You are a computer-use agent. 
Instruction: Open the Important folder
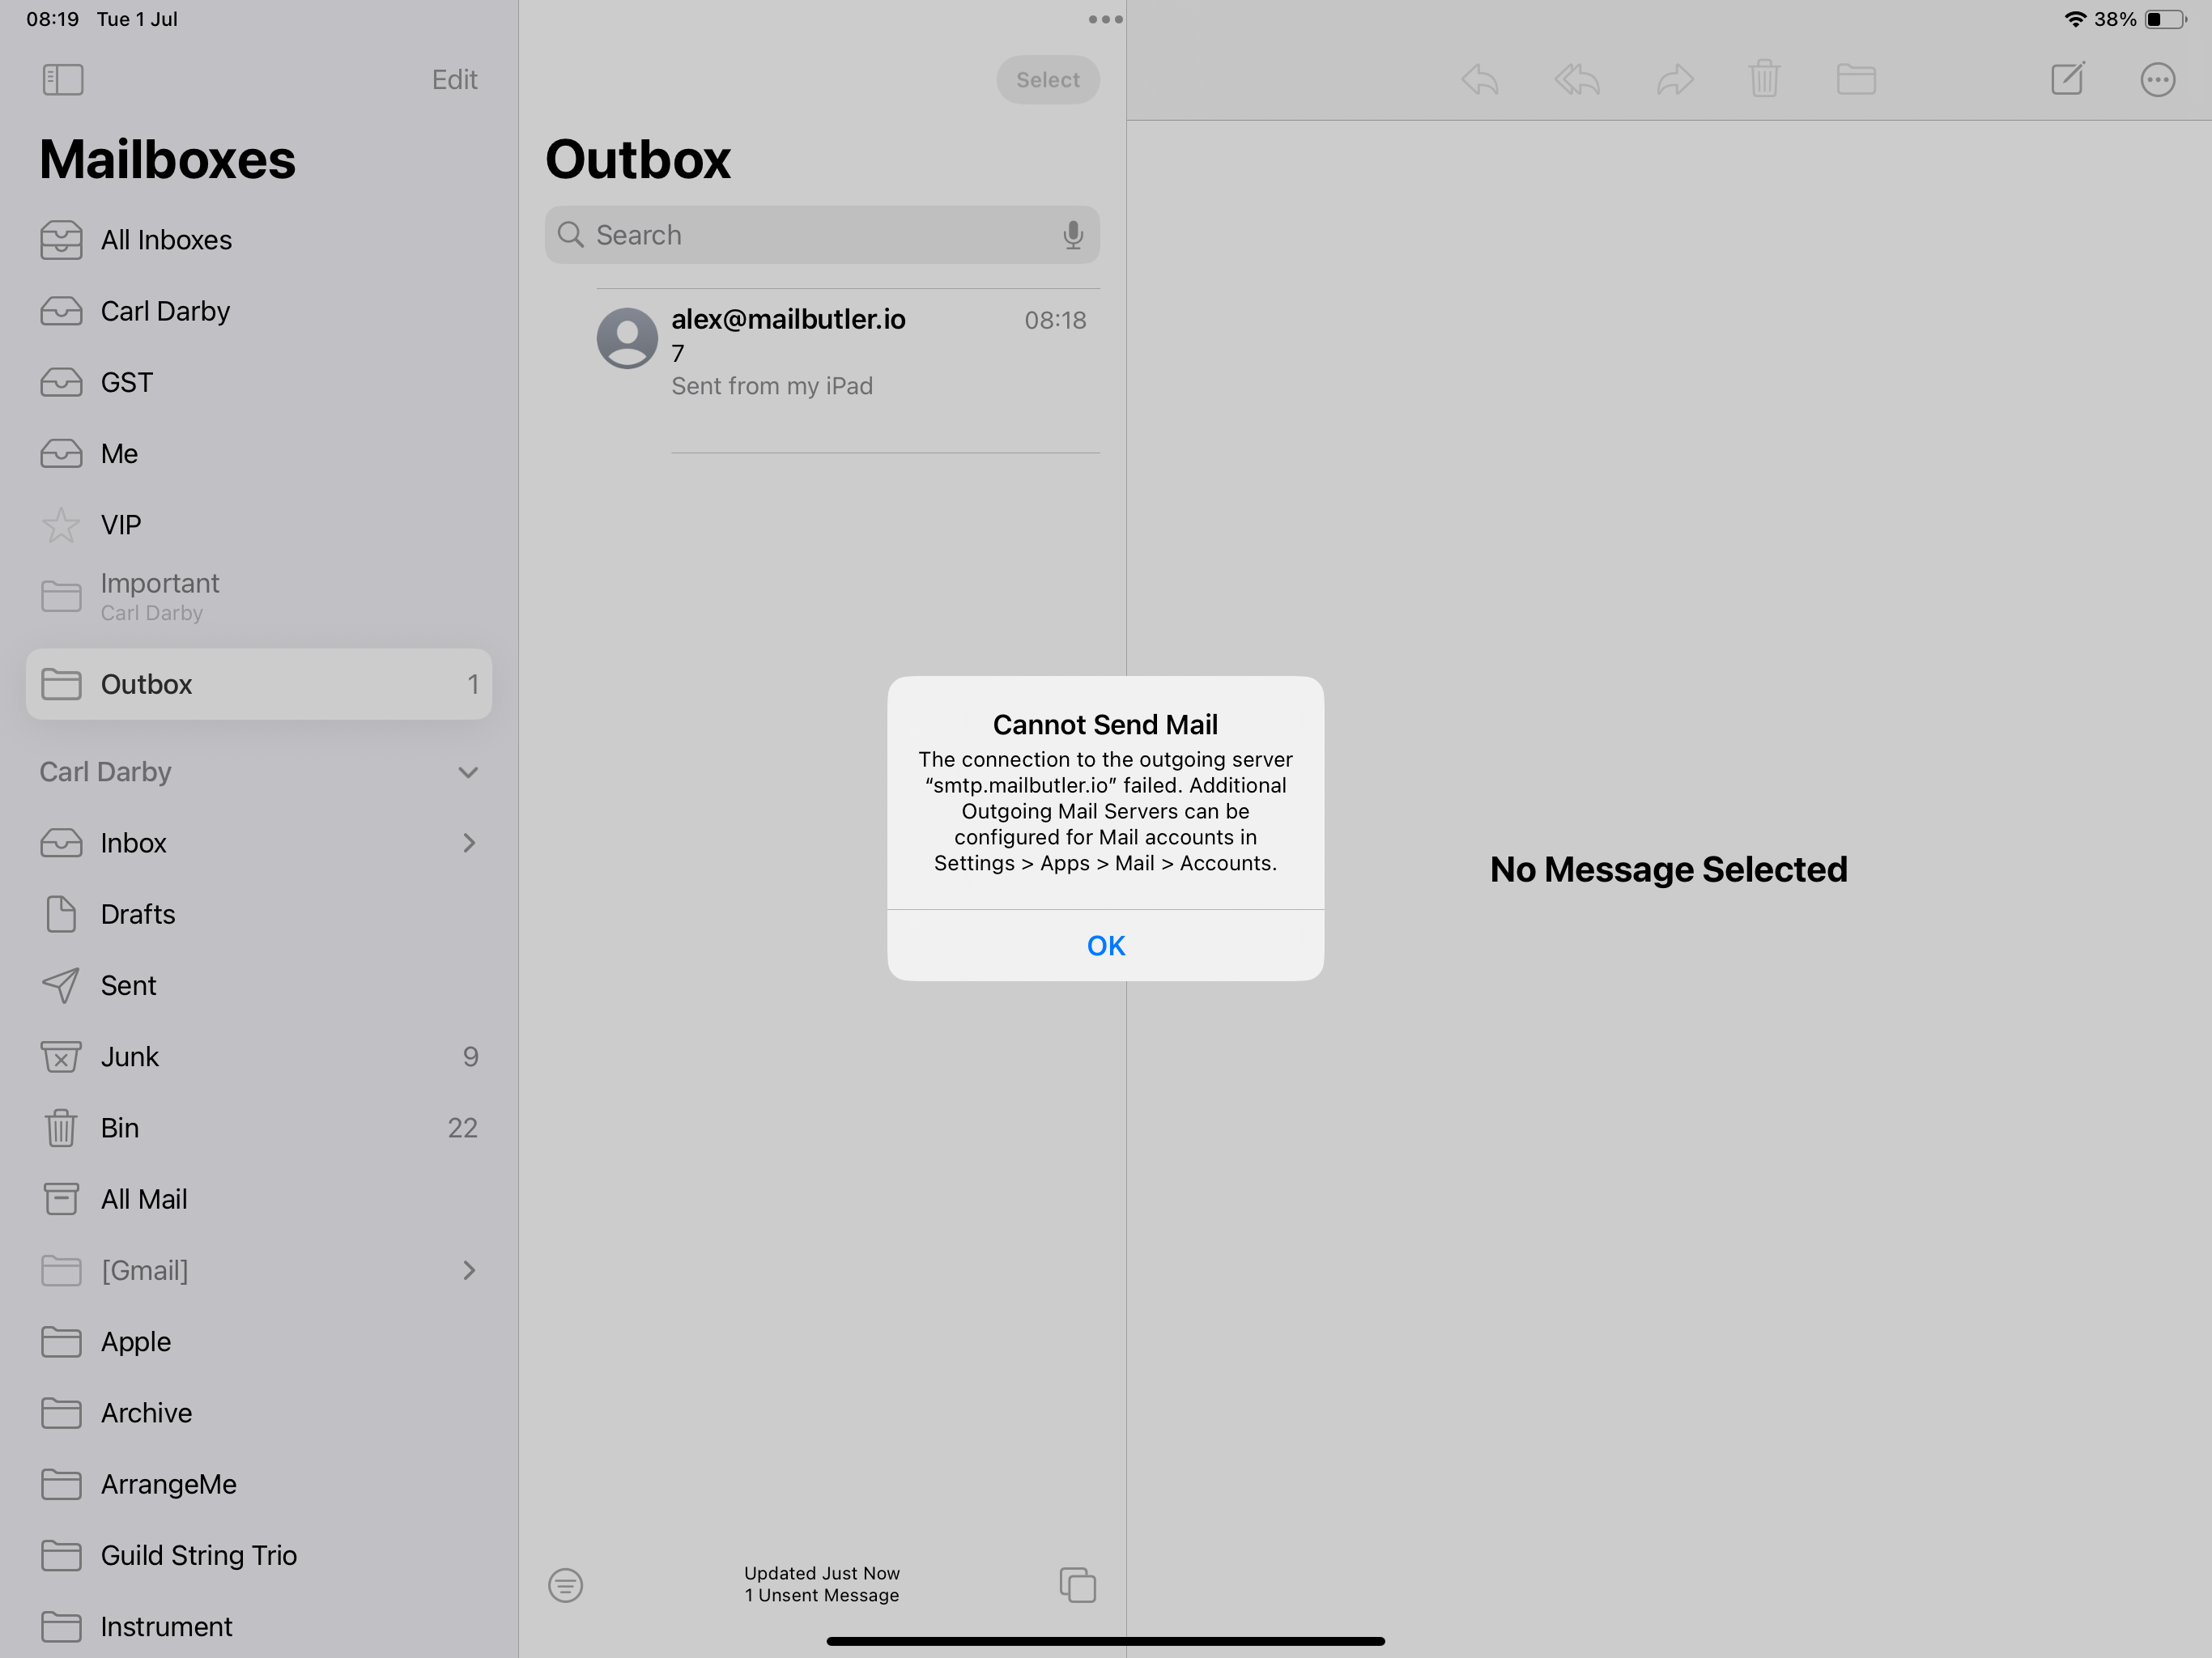click(259, 597)
